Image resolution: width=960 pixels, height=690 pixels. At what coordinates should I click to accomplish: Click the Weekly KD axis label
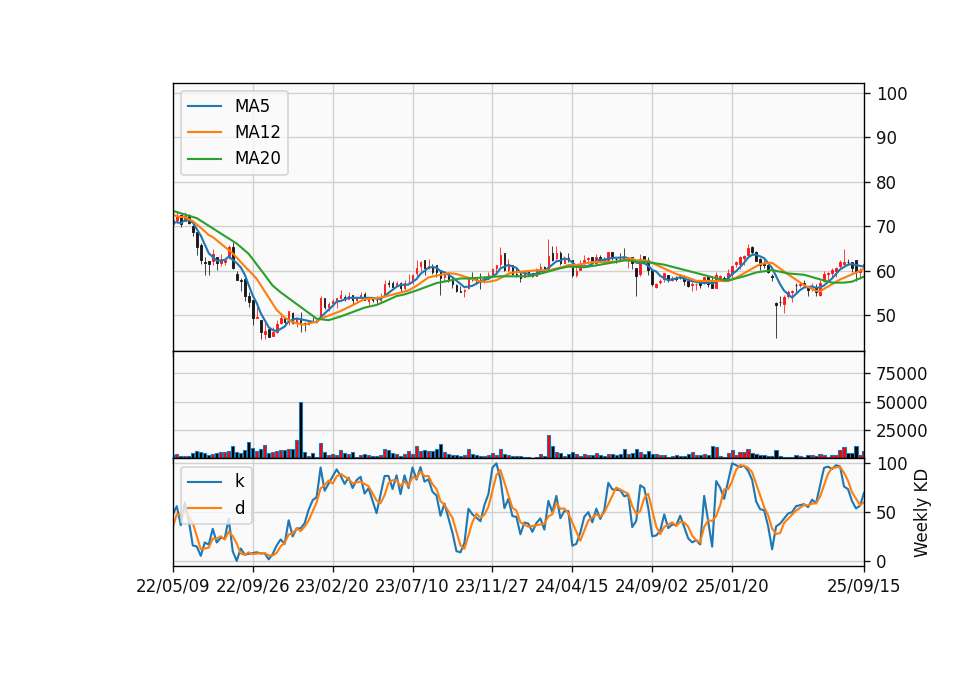point(921,514)
